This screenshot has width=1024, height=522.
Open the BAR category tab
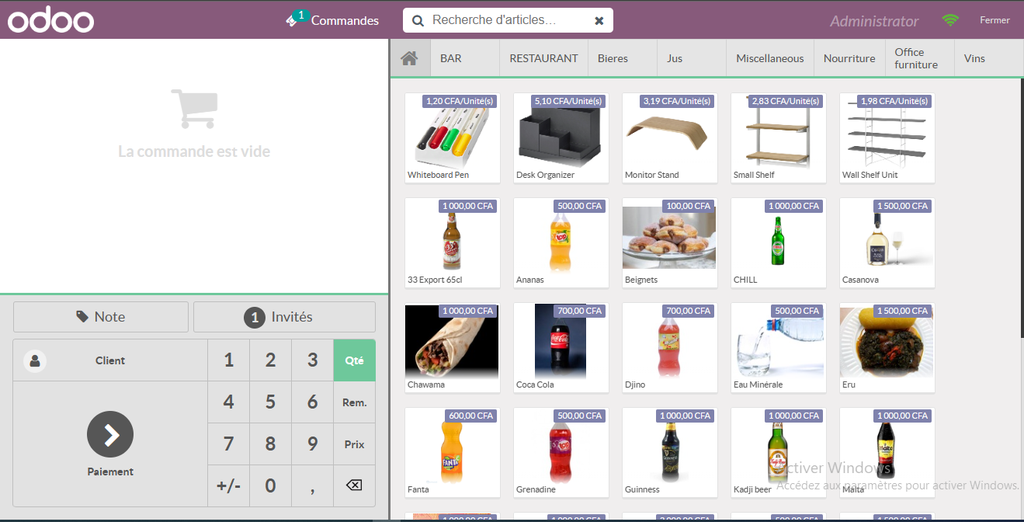click(x=465, y=58)
